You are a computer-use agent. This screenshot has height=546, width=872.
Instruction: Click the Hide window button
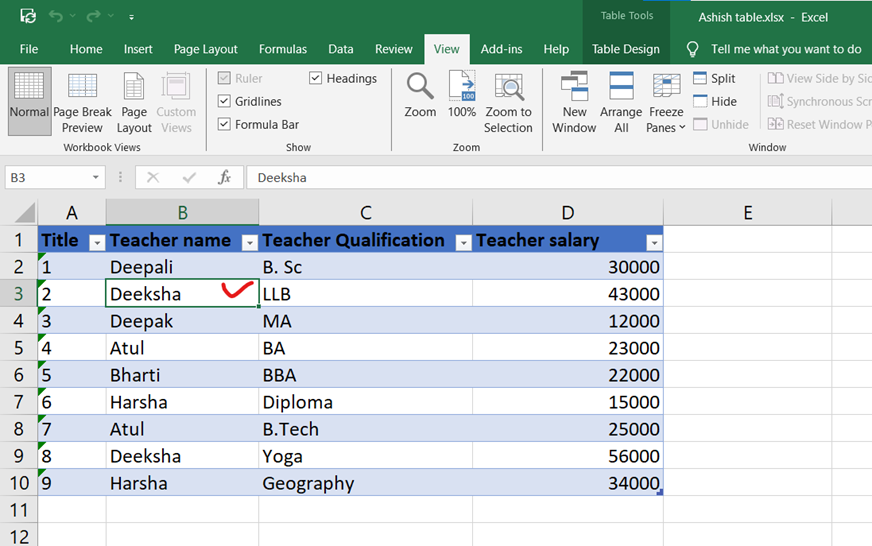[x=714, y=101]
